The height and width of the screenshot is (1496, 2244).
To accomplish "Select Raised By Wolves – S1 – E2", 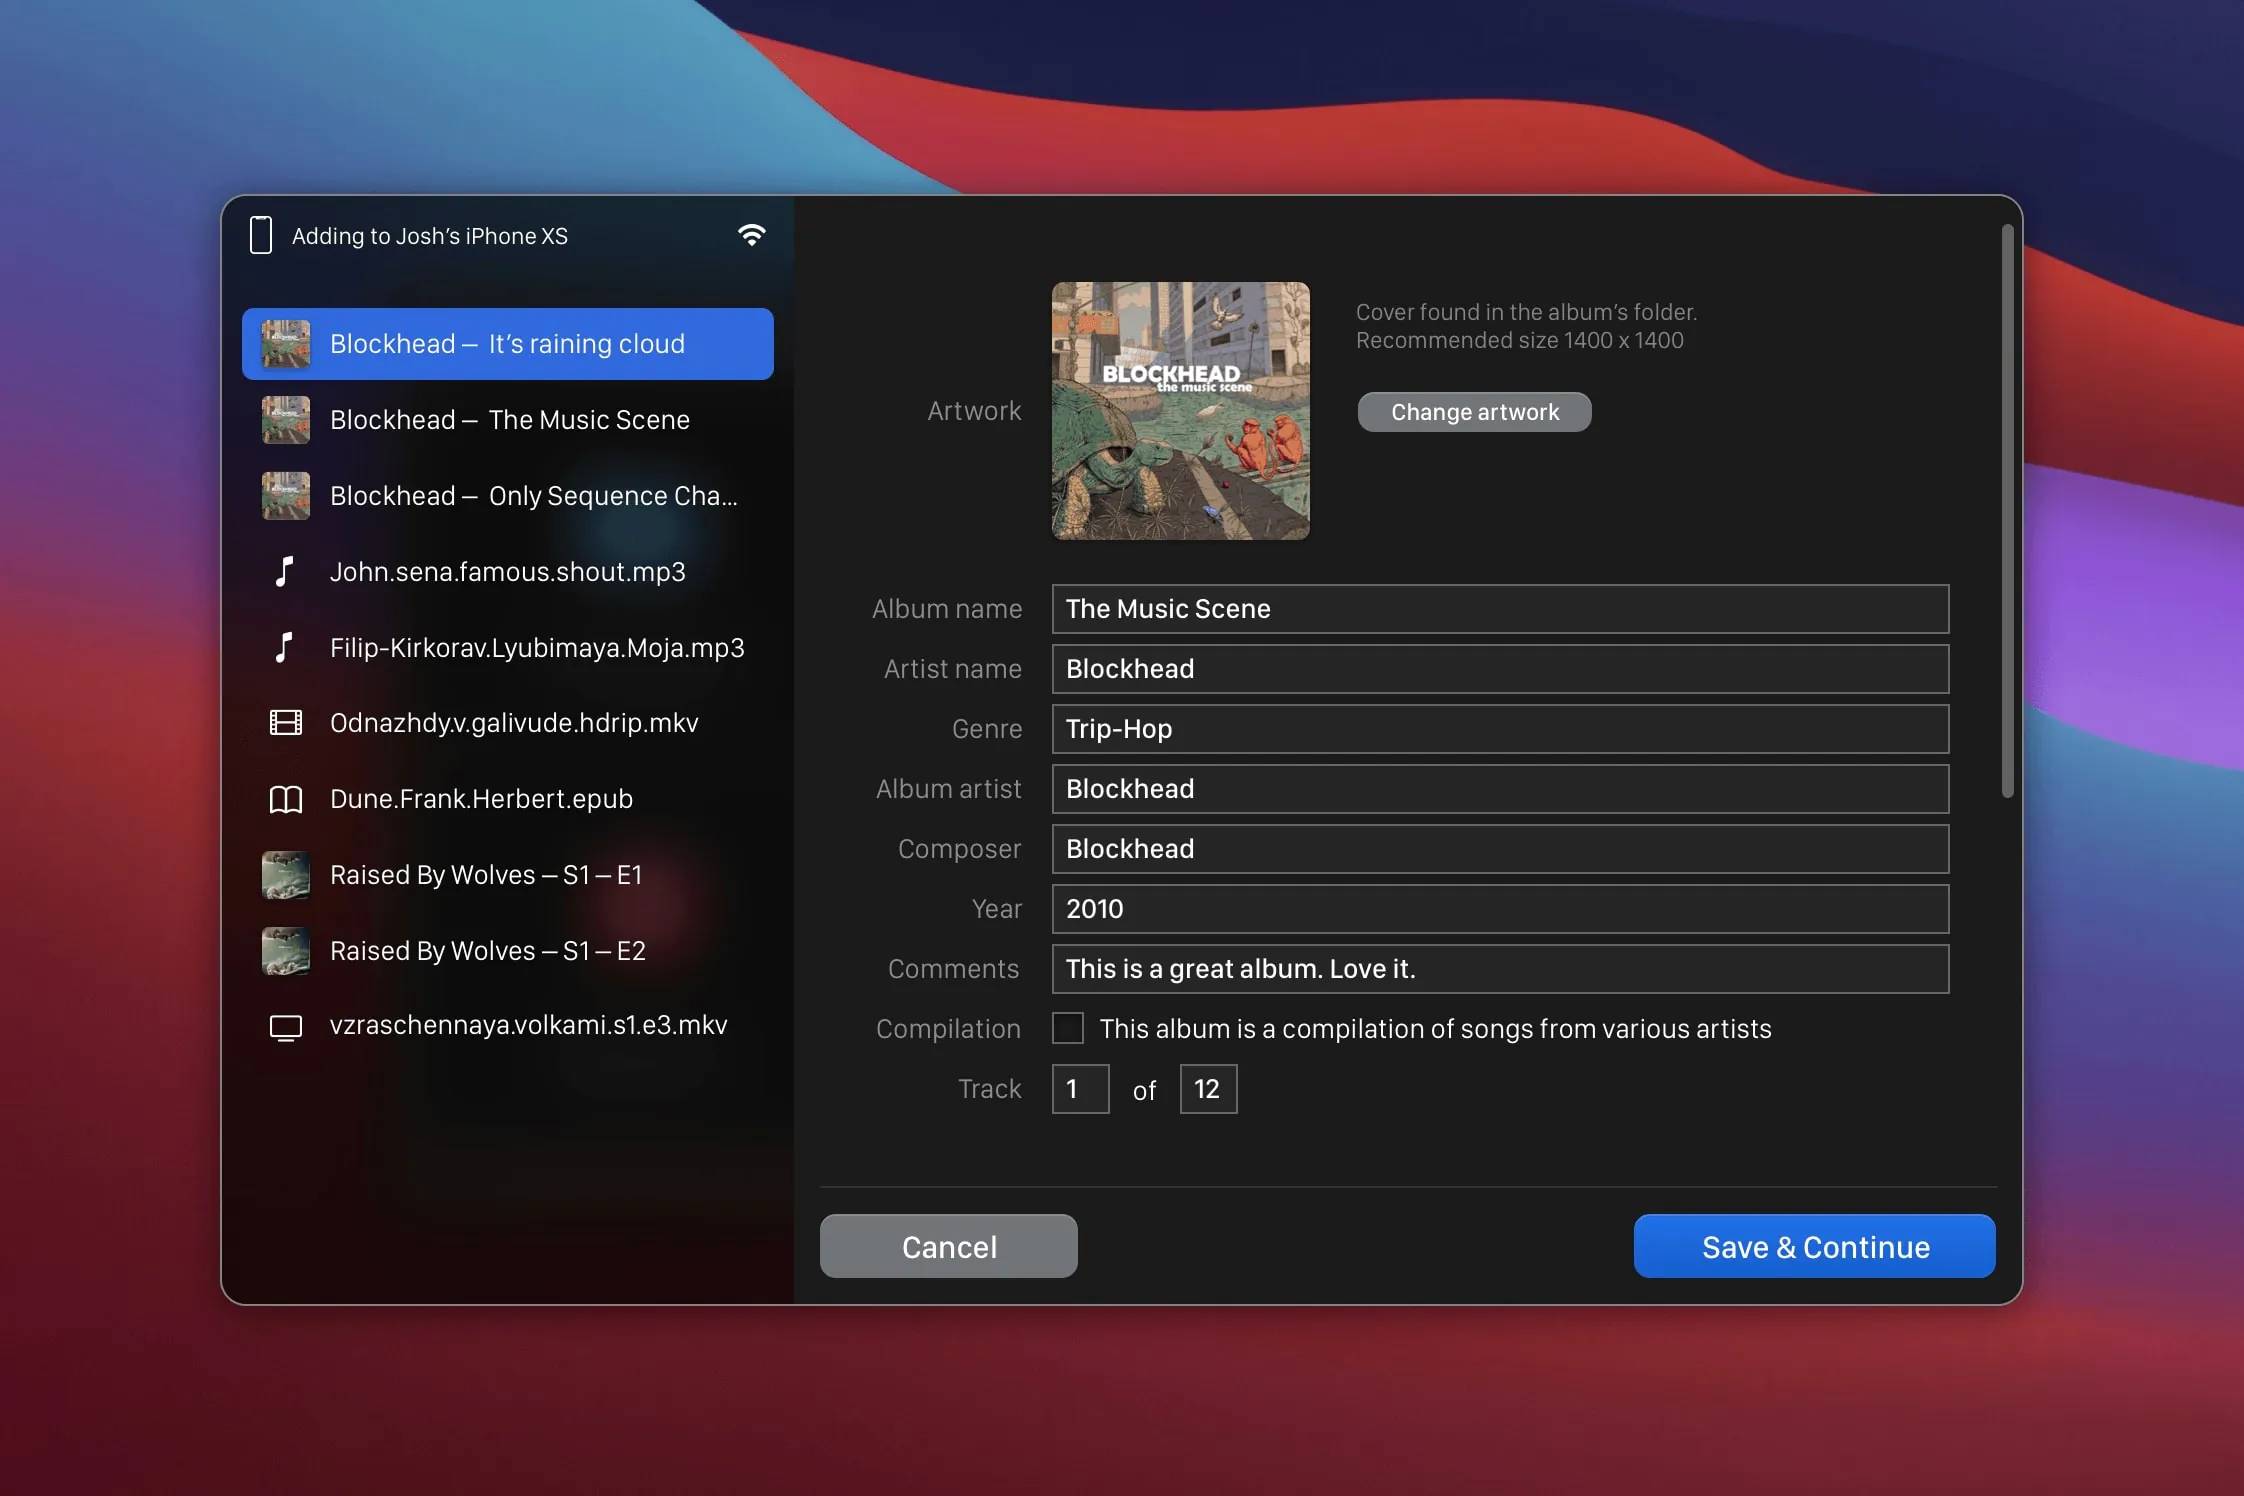I will point(487,951).
